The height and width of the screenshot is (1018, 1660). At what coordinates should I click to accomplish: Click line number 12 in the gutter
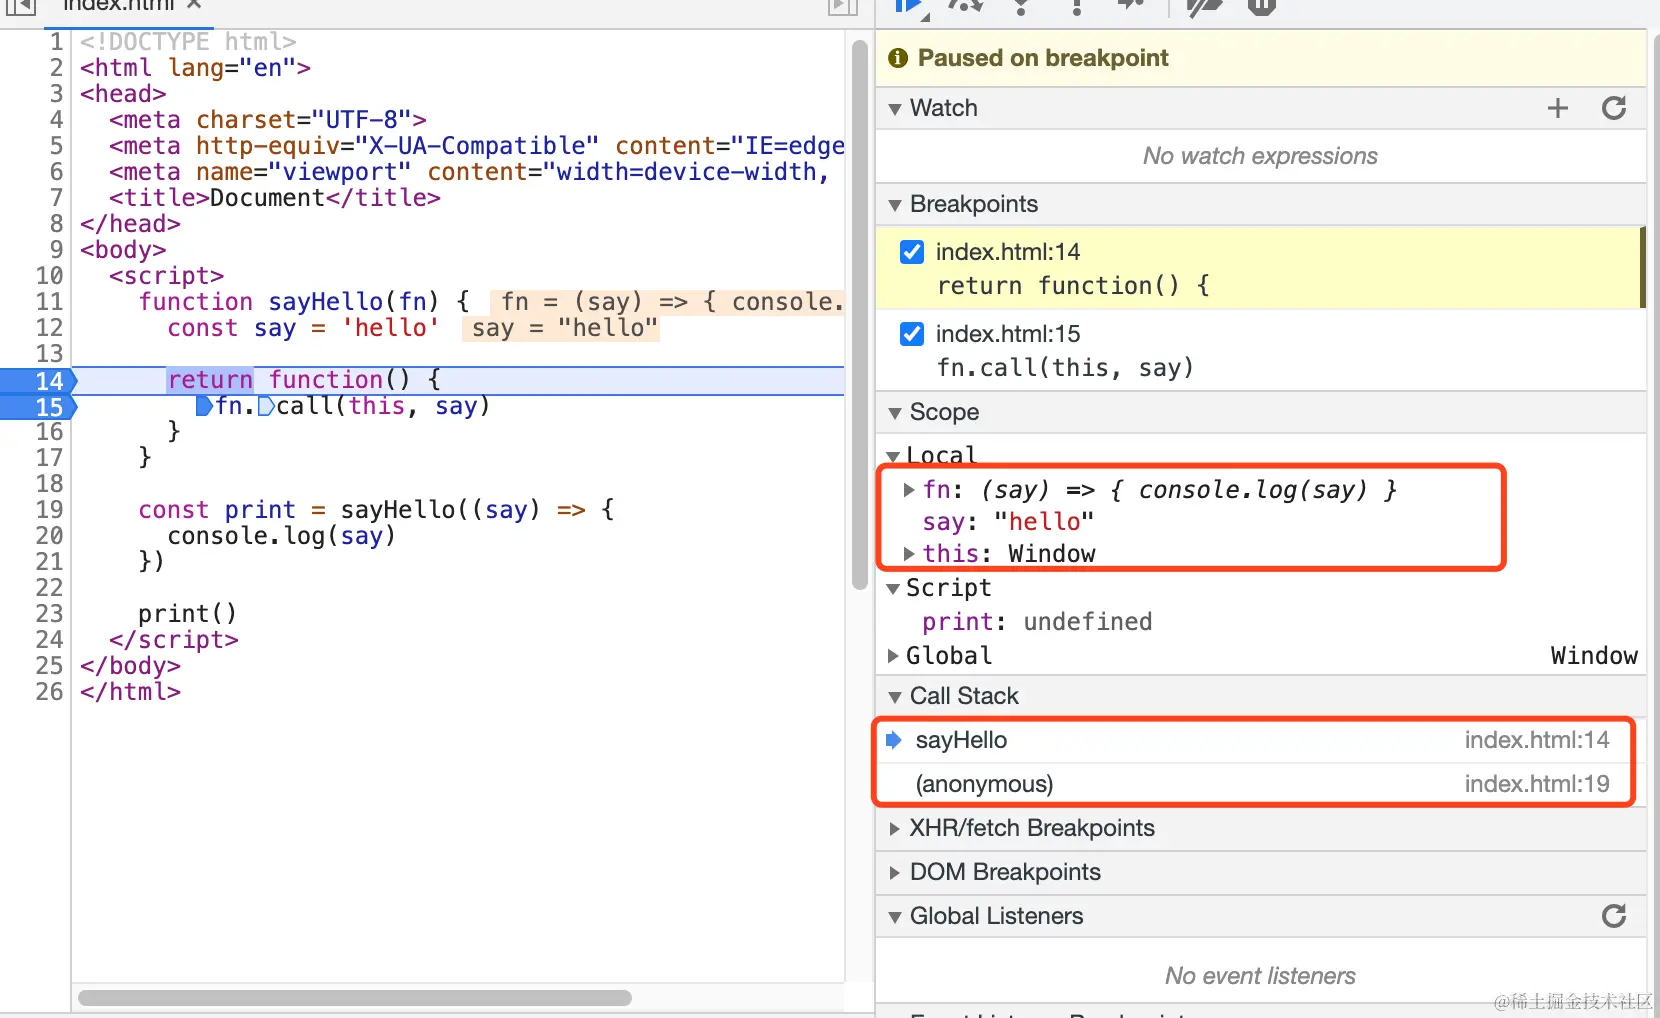(49, 328)
